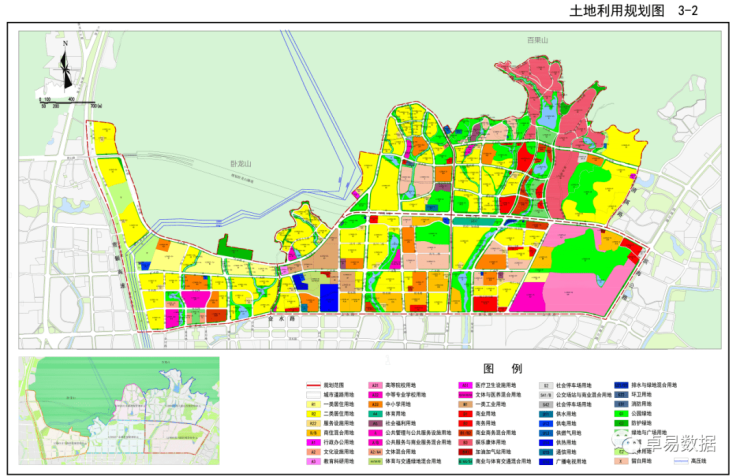The width and height of the screenshot is (740, 476).
Task: Click the 商务用地 legend label
Action: (486, 423)
